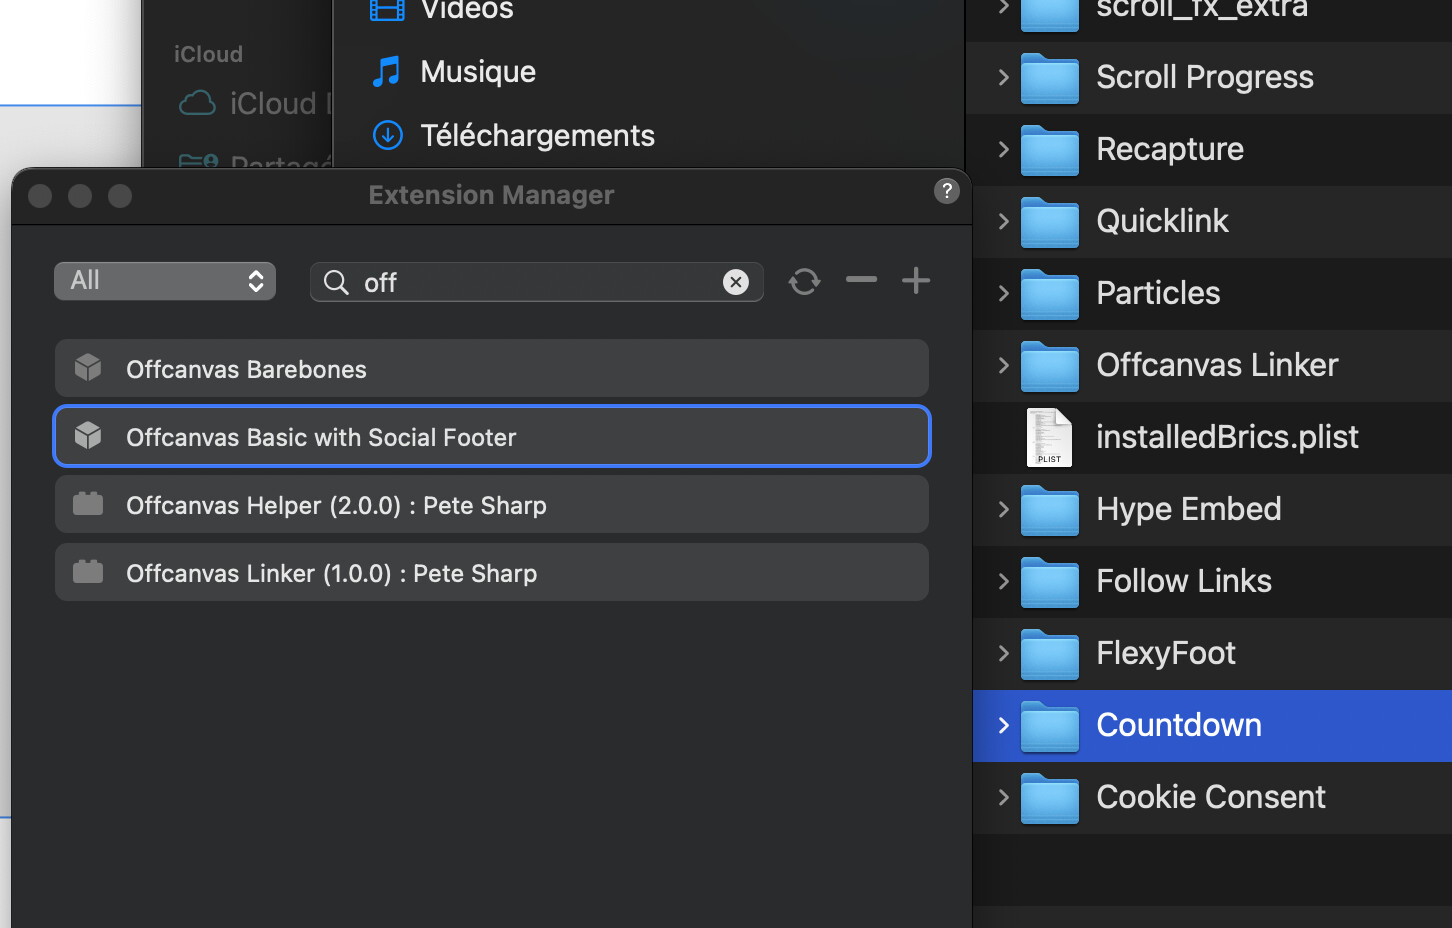Viewport: 1452px width, 928px height.
Task: Expand the Countdown folder chevron
Action: (x=1003, y=725)
